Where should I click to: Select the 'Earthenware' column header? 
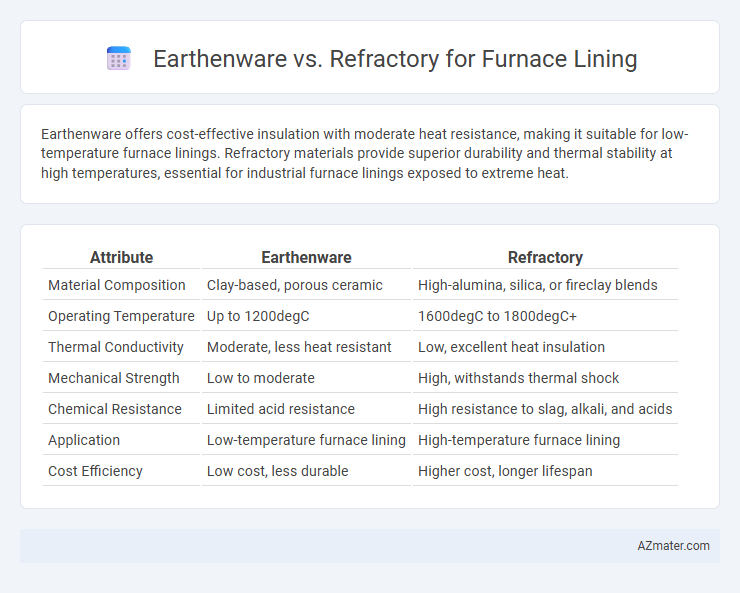point(306,257)
